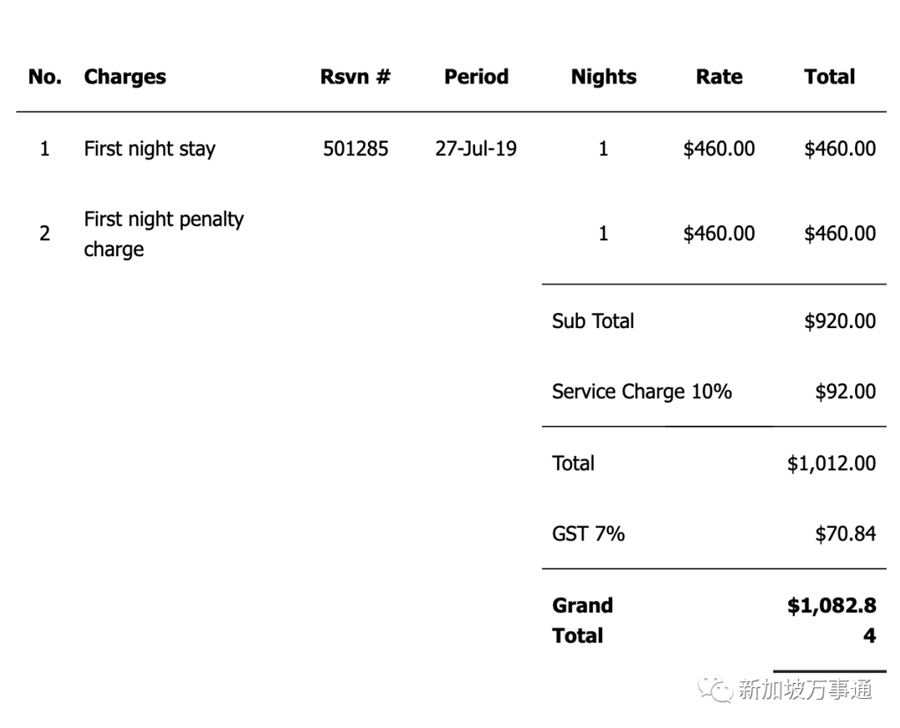Click the Rsvn # column header
The height and width of the screenshot is (728, 900).
(x=355, y=77)
